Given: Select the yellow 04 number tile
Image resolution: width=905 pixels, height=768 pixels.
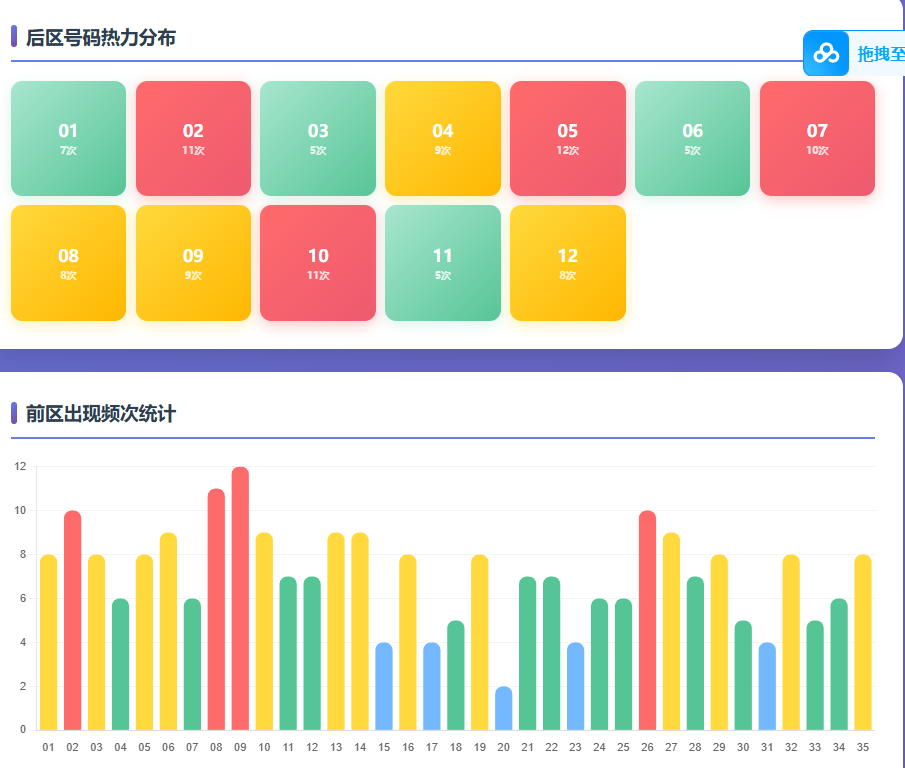Looking at the screenshot, I should point(443,138).
